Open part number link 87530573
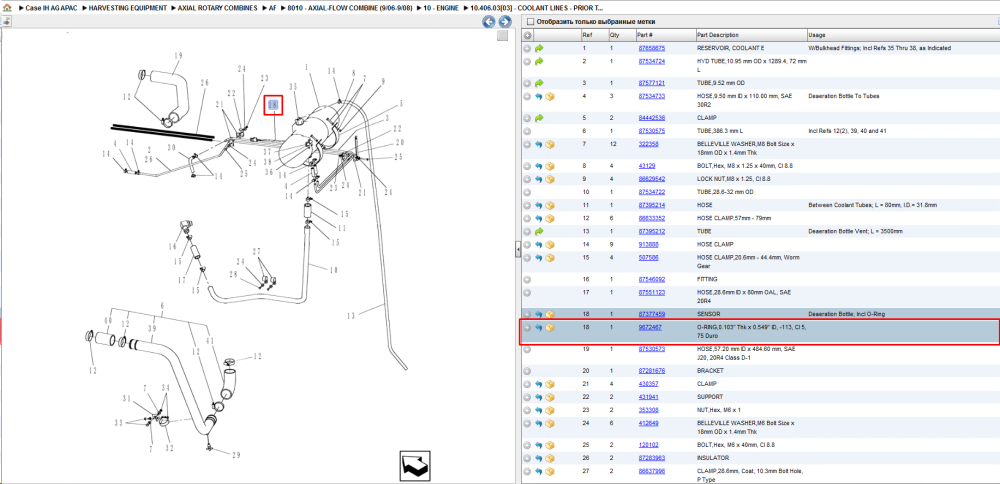This screenshot has width=1000, height=484. pos(652,349)
